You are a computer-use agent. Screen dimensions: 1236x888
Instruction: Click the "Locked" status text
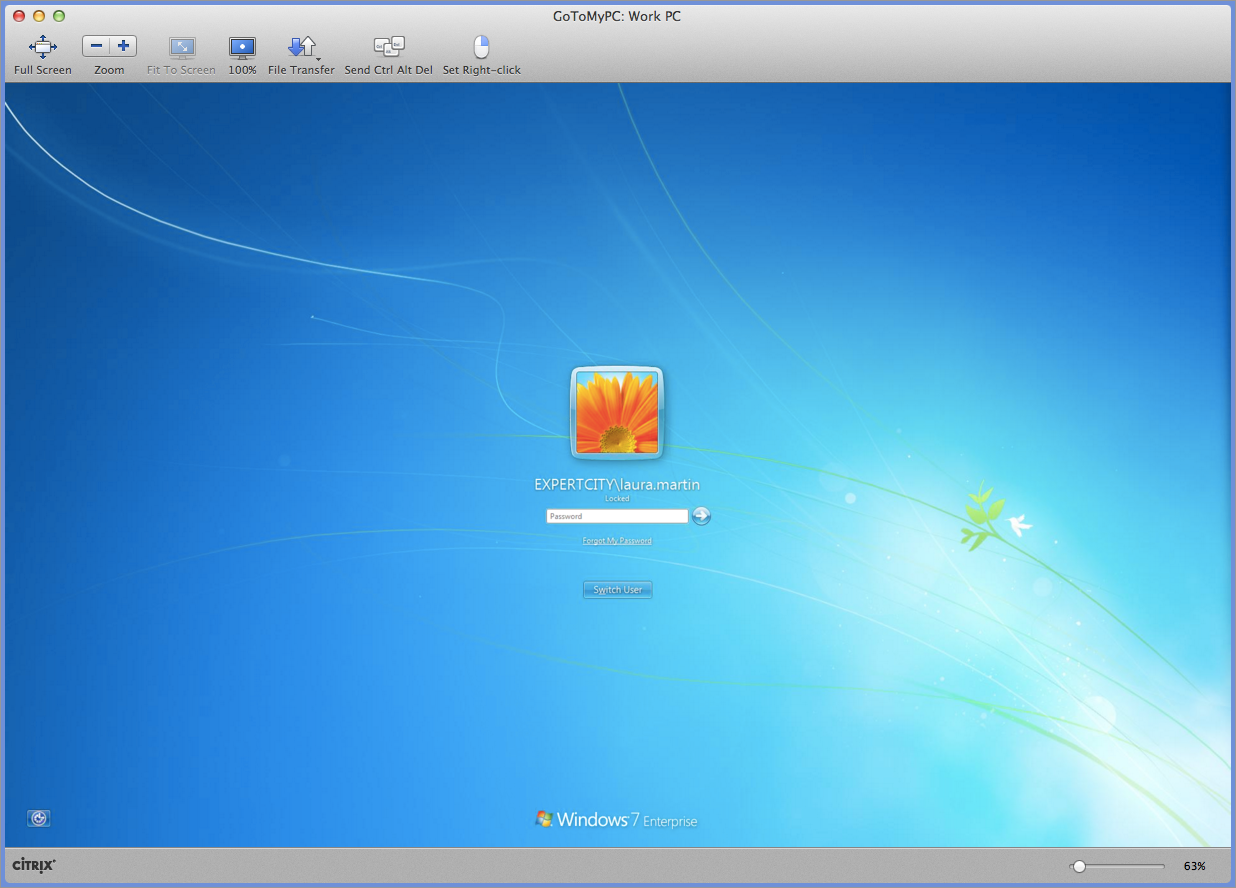click(x=617, y=498)
